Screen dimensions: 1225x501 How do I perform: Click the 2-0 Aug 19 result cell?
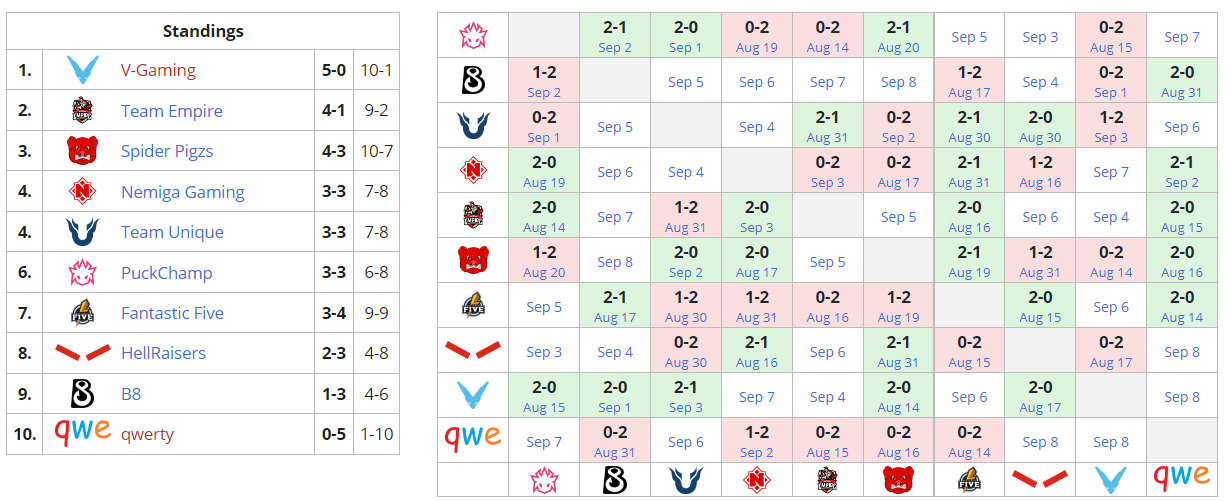[x=544, y=171]
